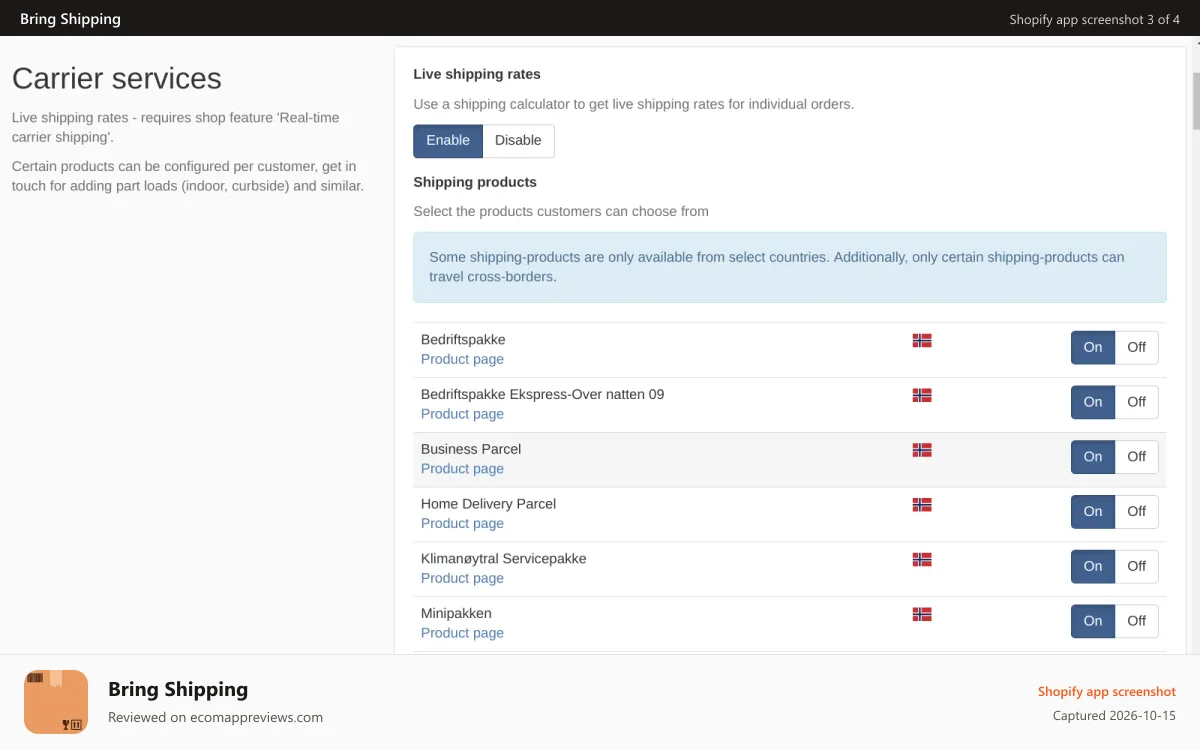The image size is (1200, 750).
Task: Turn Home Delivery Parcel On
Action: [1093, 512]
